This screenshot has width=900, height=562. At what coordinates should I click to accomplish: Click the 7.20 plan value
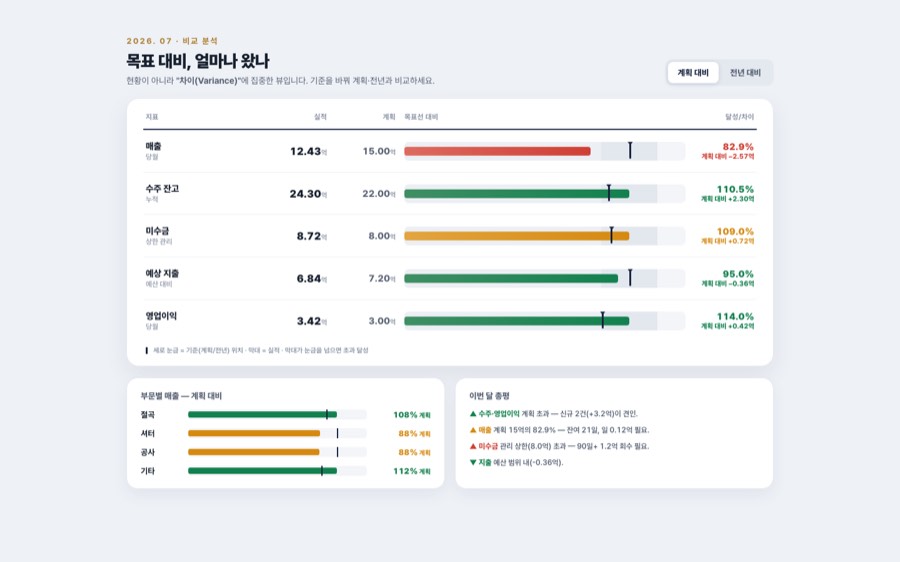tap(382, 278)
